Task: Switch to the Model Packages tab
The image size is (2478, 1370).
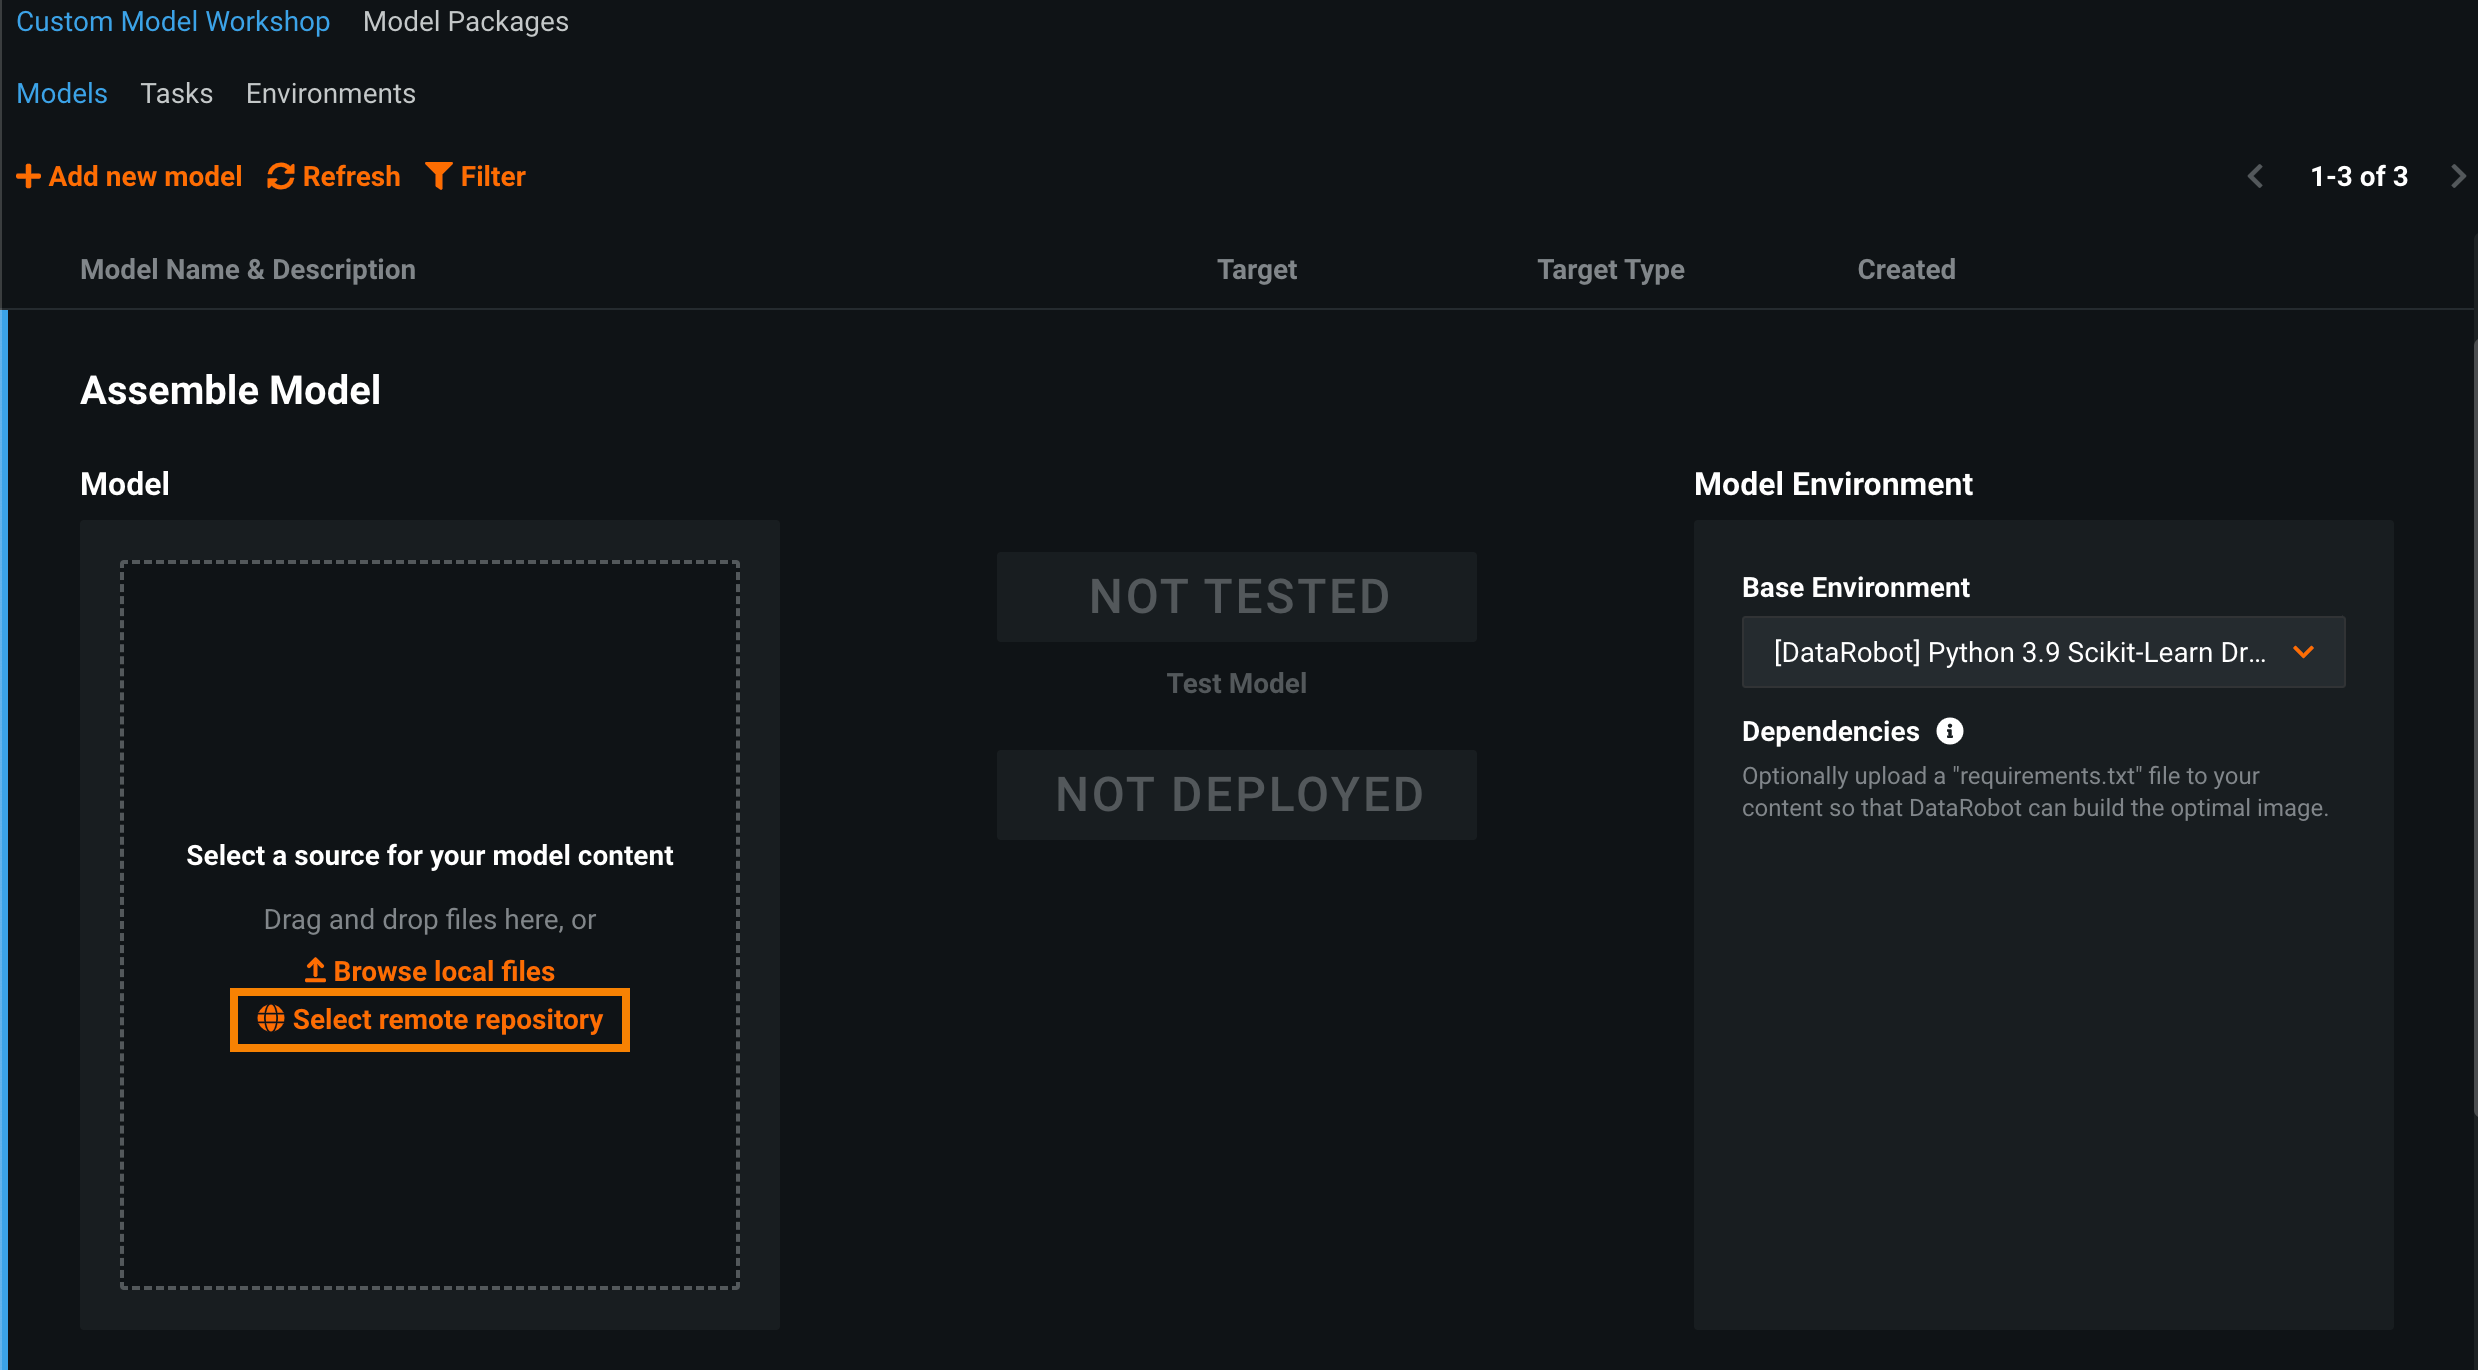Action: [x=465, y=22]
